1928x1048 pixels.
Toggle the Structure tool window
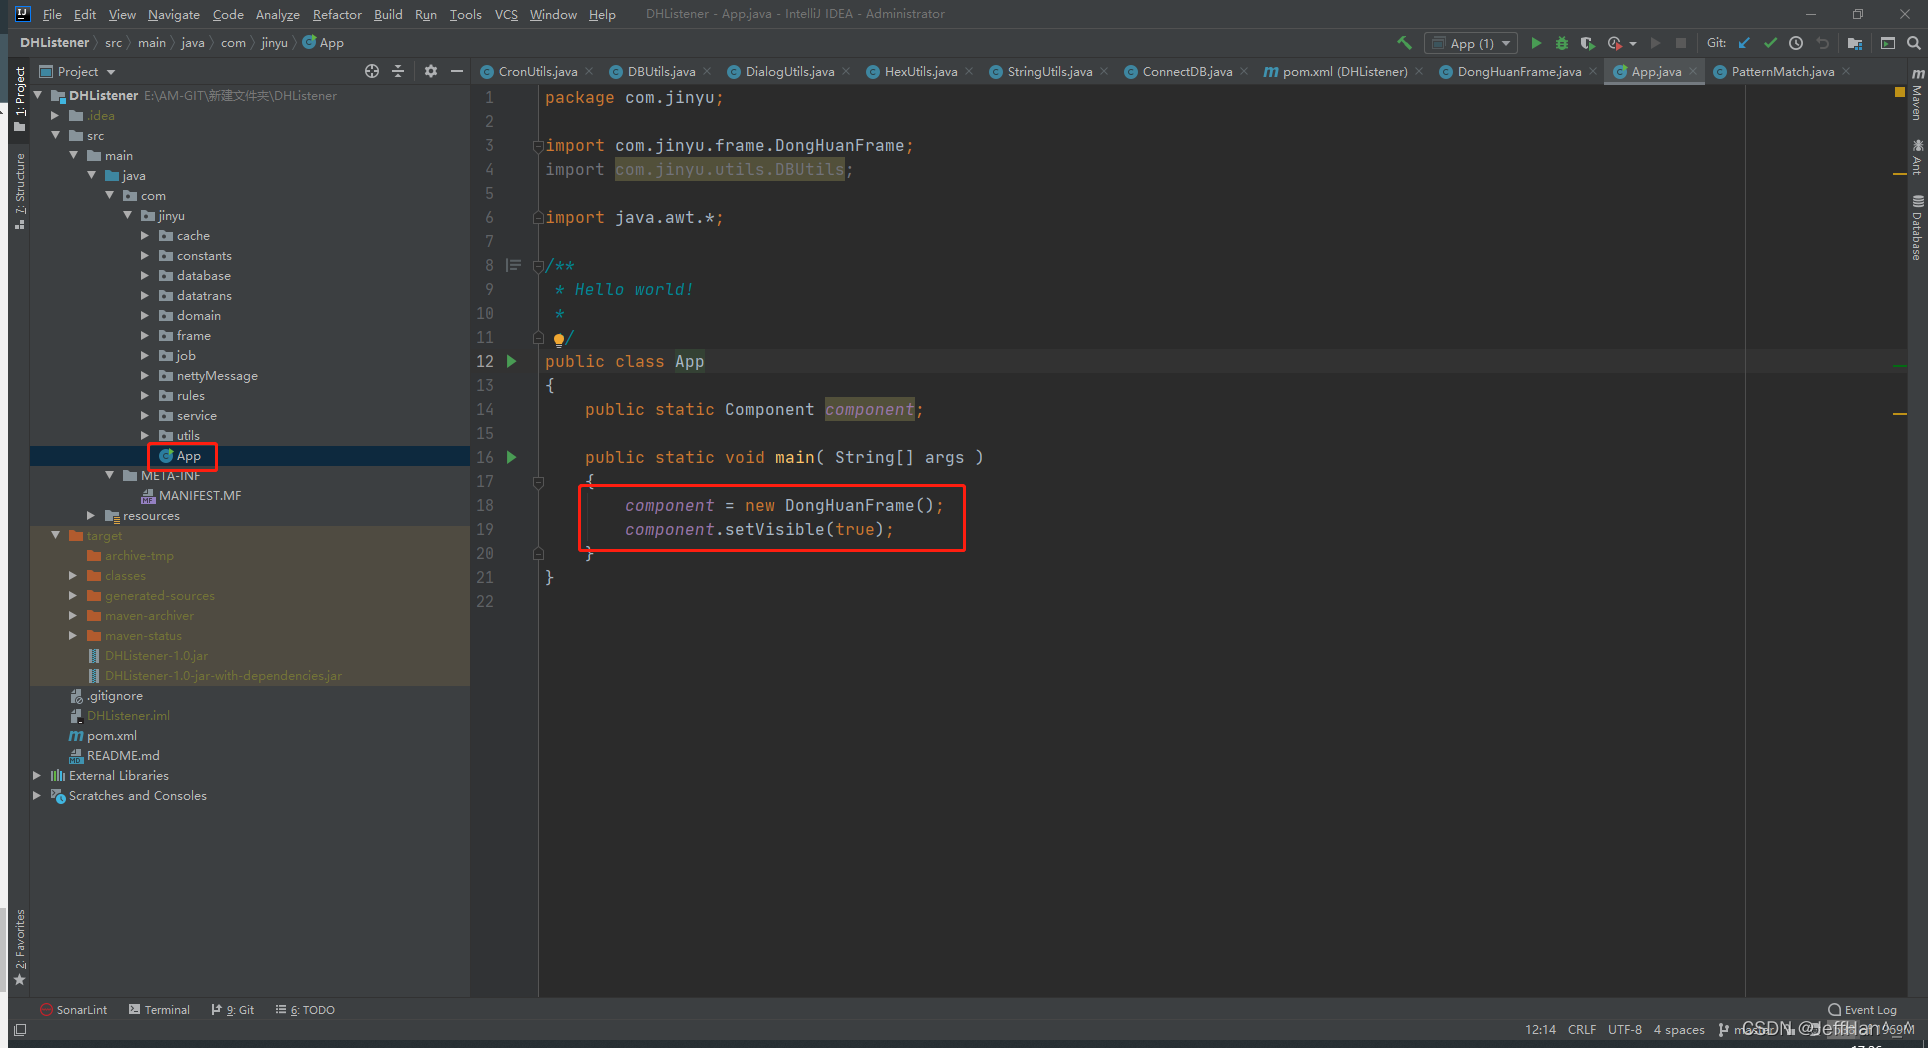tap(19, 190)
